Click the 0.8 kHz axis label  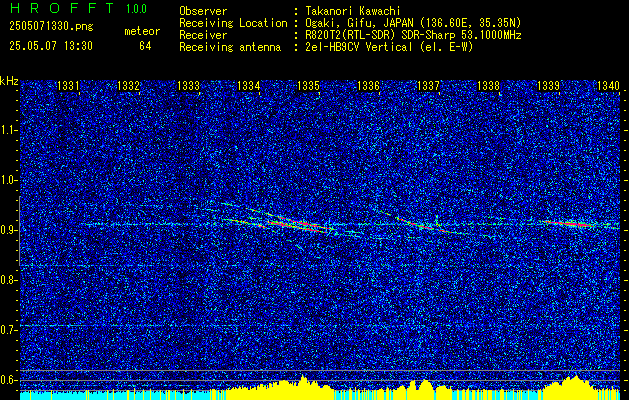(8, 280)
